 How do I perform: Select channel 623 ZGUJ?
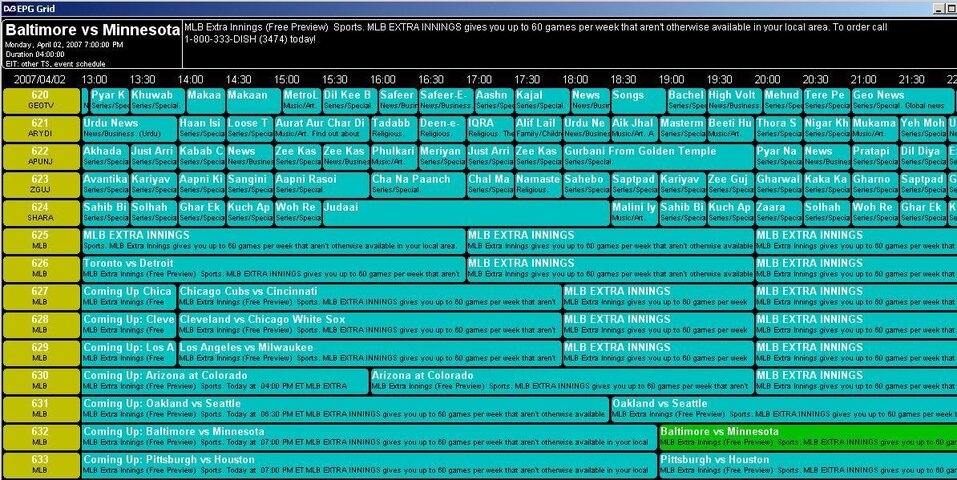pyautogui.click(x=41, y=185)
